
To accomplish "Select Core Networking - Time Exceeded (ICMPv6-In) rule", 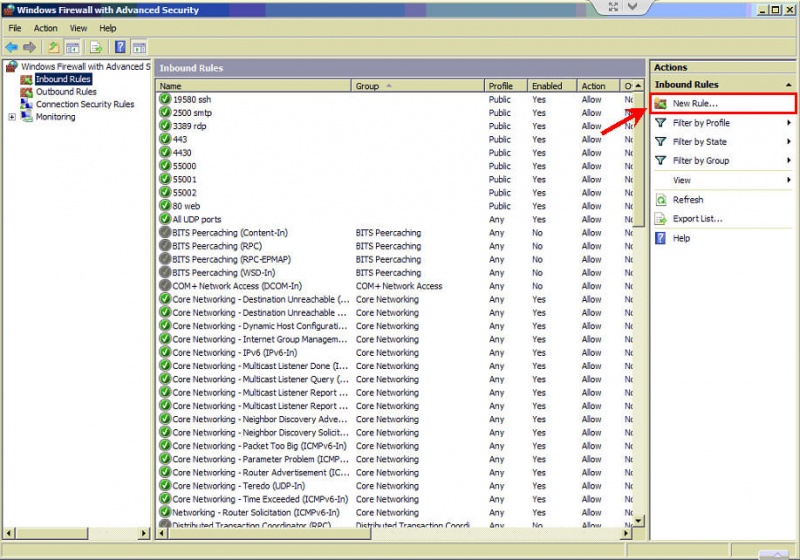I will pyautogui.click(x=394, y=499).
